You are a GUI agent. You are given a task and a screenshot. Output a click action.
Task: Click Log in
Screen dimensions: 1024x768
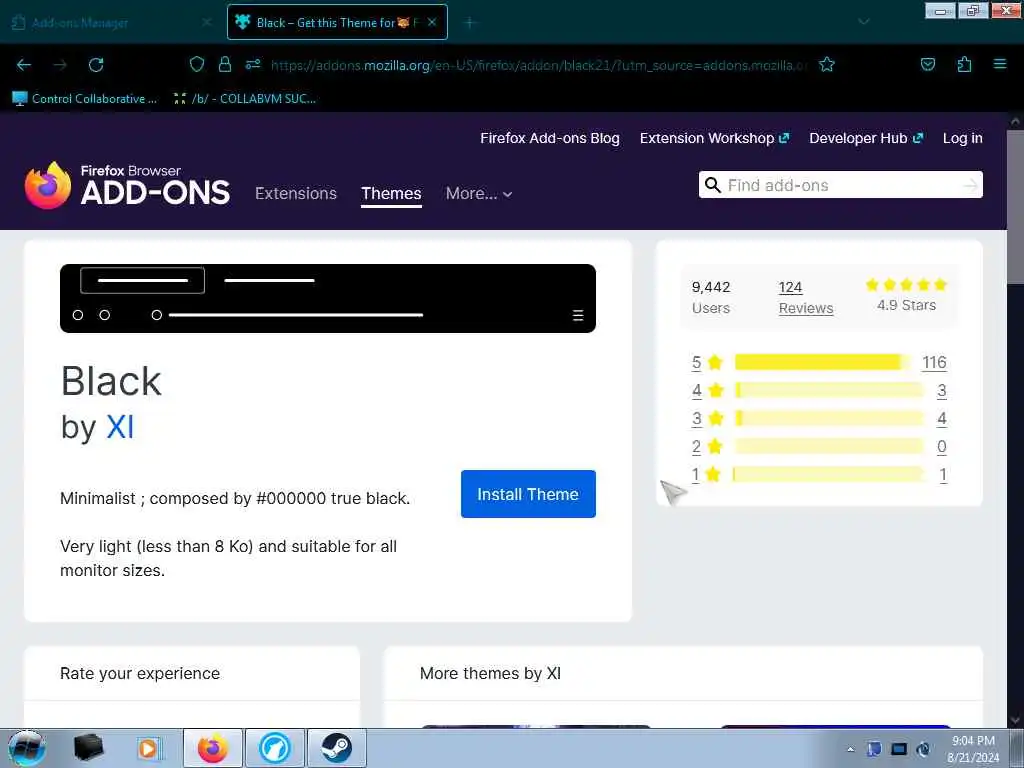coord(963,138)
